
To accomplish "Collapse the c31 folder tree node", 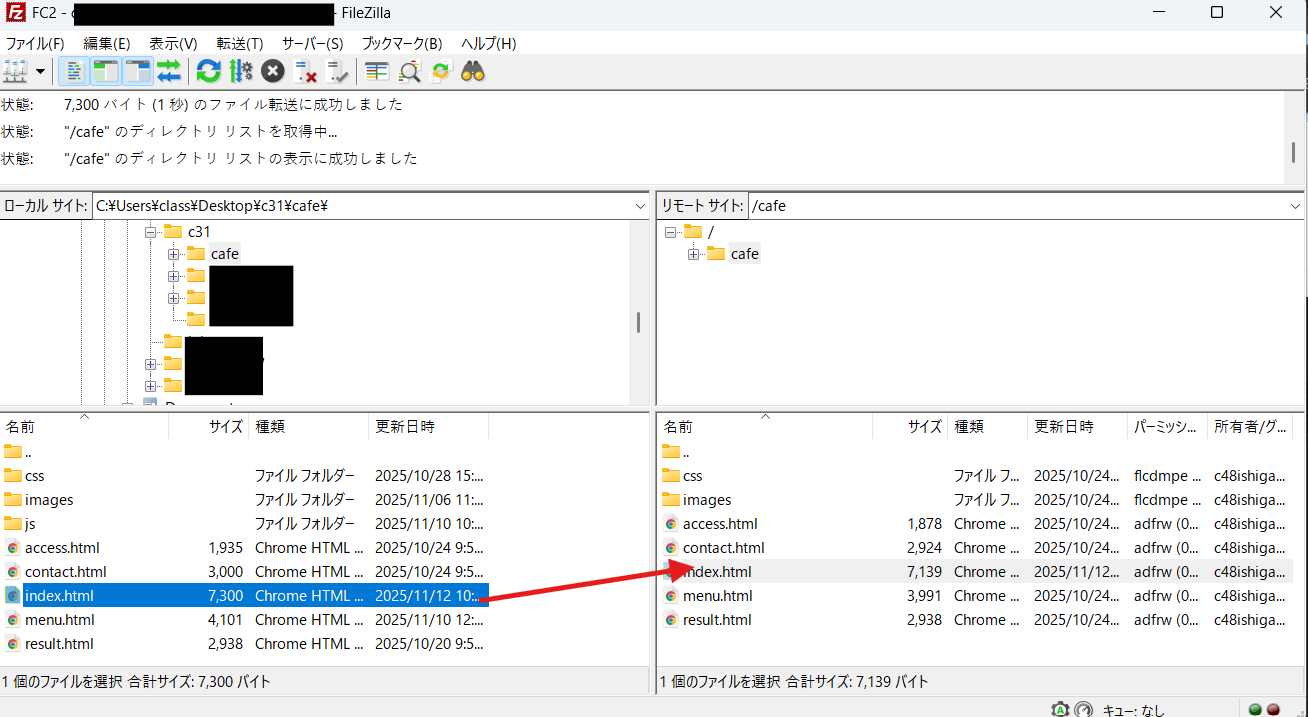I will click(151, 232).
